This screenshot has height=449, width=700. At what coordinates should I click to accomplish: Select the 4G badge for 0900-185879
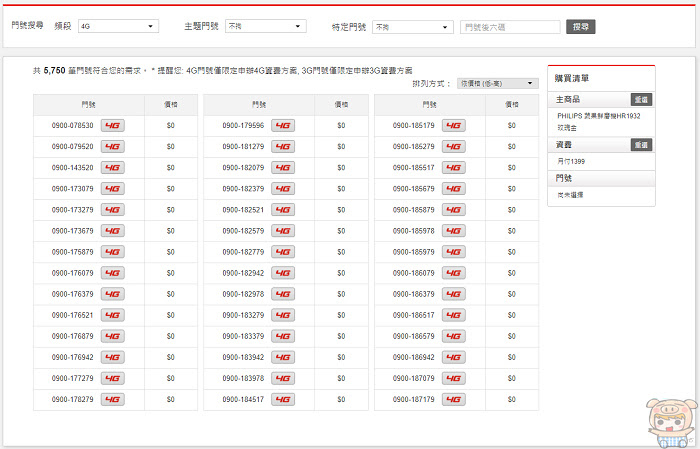pos(454,210)
